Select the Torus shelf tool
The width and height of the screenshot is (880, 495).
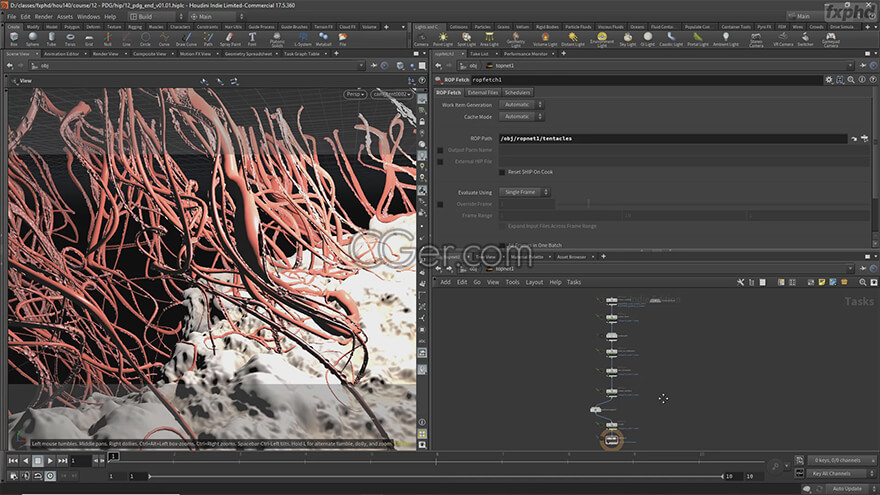(70, 39)
